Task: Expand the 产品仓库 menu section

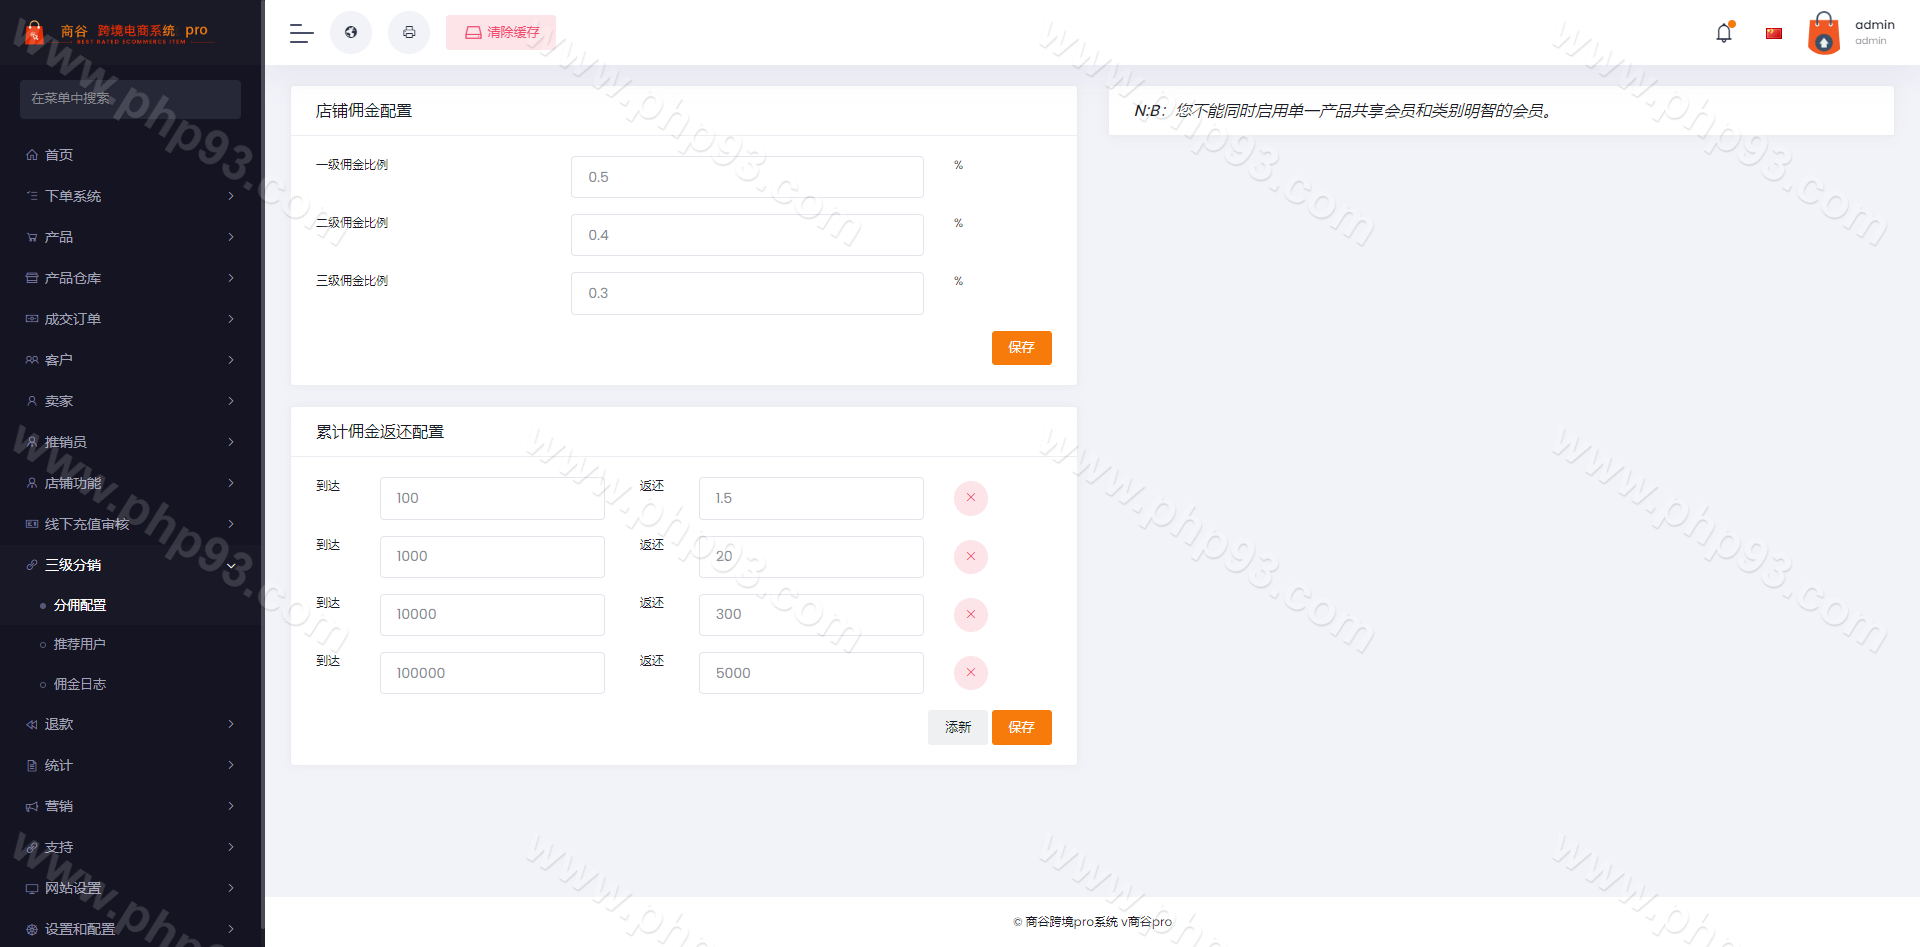Action: tap(130, 278)
